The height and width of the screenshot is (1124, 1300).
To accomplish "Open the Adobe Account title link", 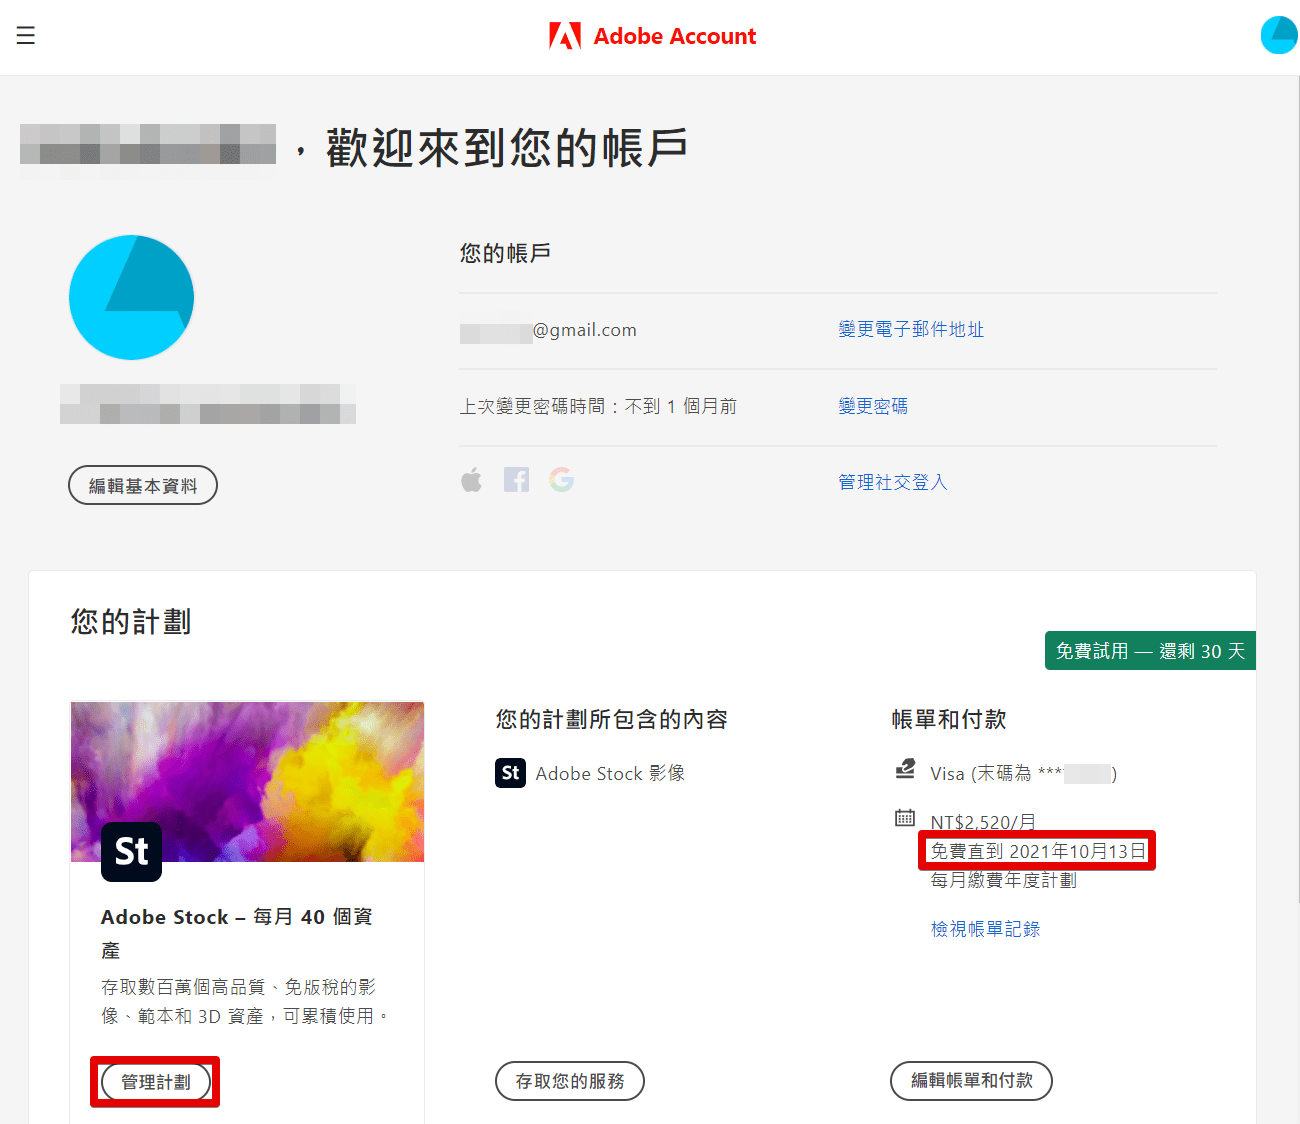I will 675,36.
